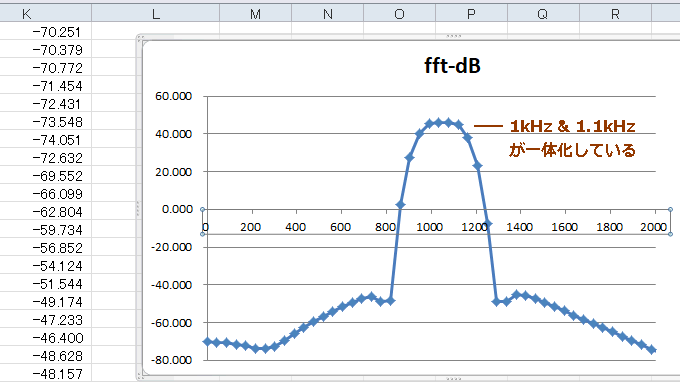This screenshot has height=382, width=680.
Task: Select column R header
Action: tap(615, 13)
